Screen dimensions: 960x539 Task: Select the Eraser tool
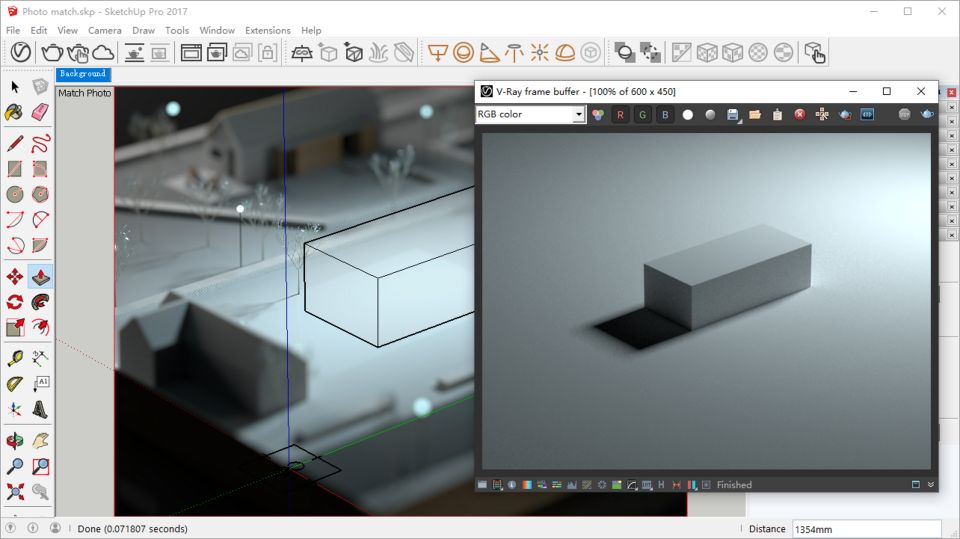(x=40, y=113)
